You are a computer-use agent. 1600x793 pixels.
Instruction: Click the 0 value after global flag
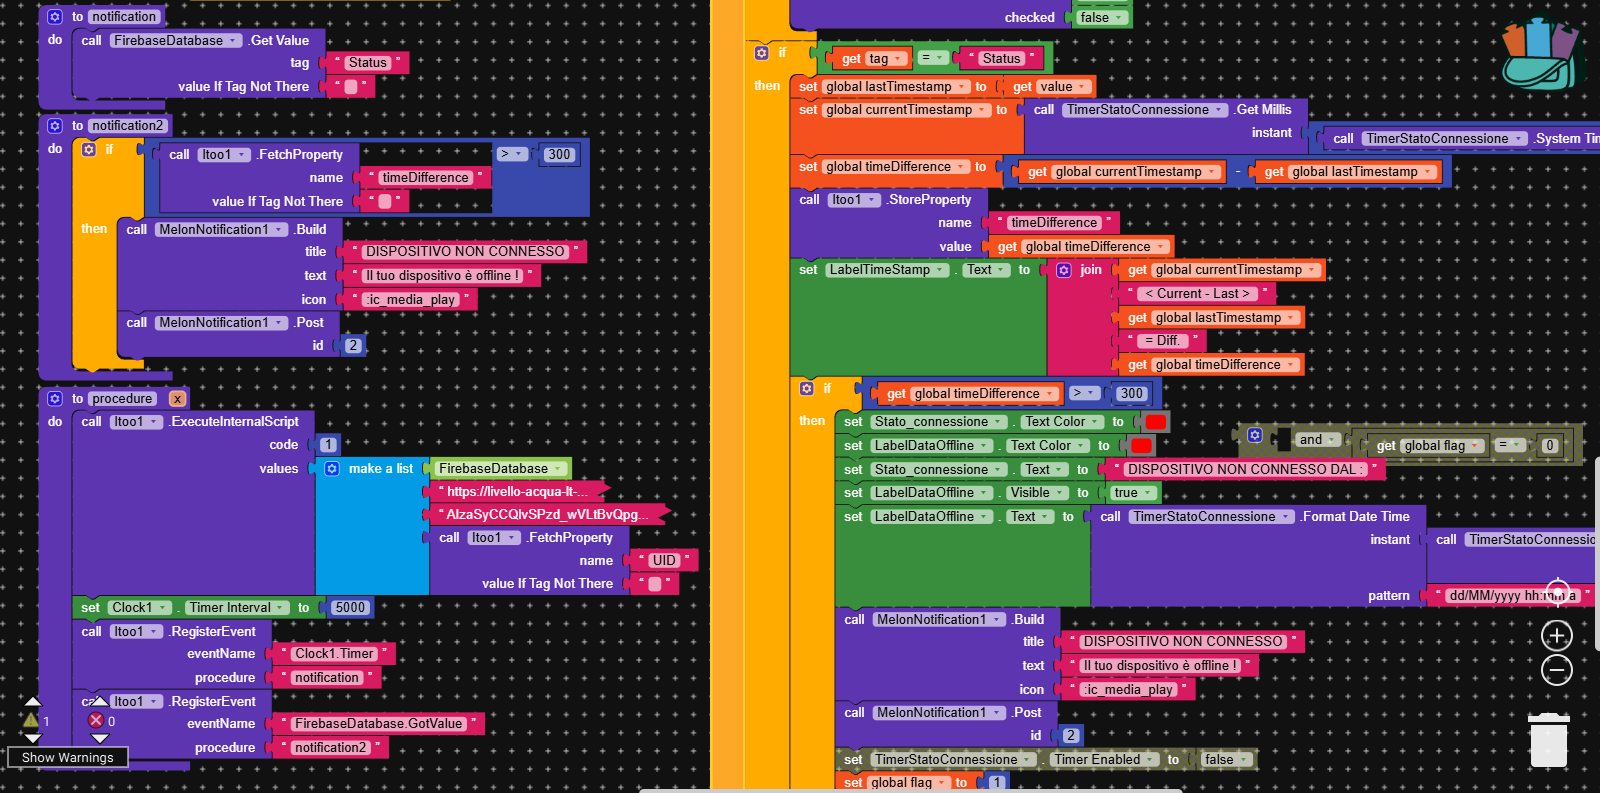[x=1549, y=446]
